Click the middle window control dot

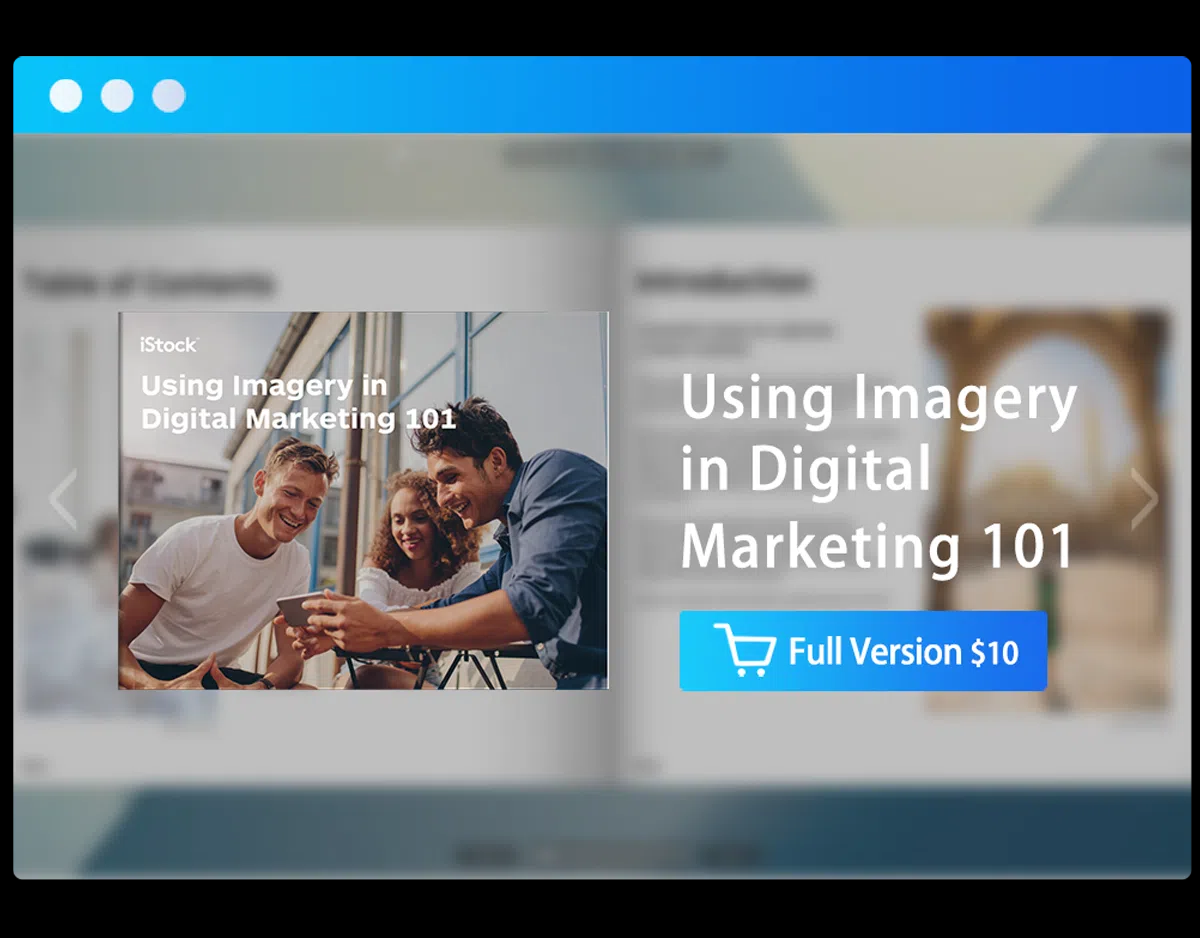tap(117, 96)
